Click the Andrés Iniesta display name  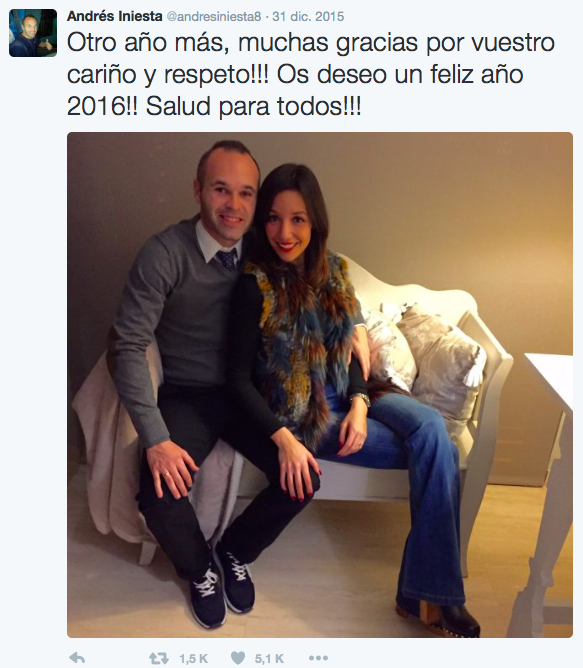pos(115,16)
